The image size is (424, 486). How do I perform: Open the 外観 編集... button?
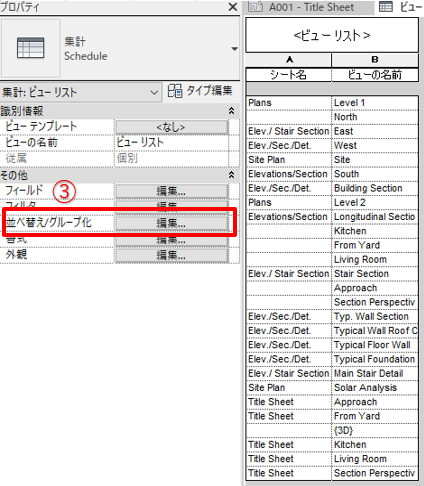tap(172, 255)
